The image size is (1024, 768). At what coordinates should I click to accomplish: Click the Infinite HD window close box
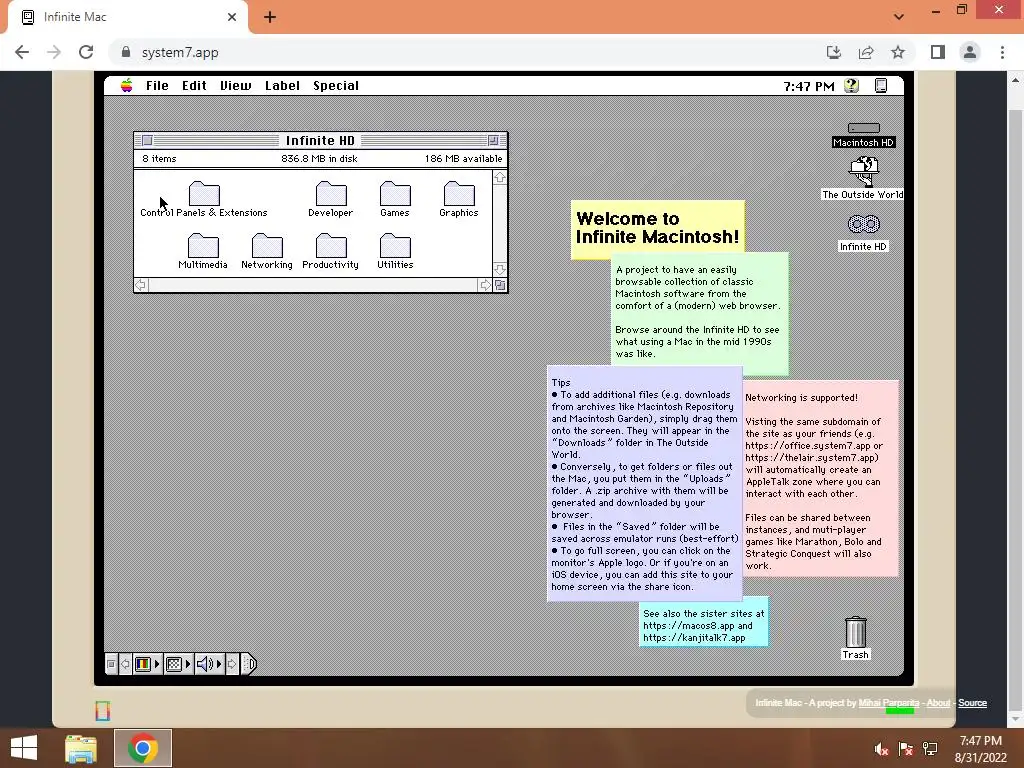(148, 140)
